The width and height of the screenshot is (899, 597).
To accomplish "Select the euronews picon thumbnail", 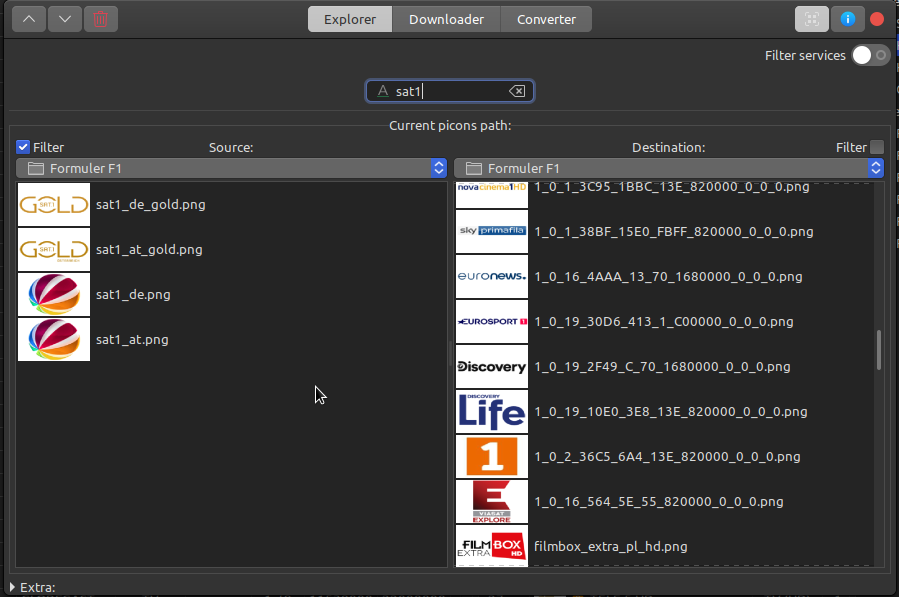I will pyautogui.click(x=492, y=276).
